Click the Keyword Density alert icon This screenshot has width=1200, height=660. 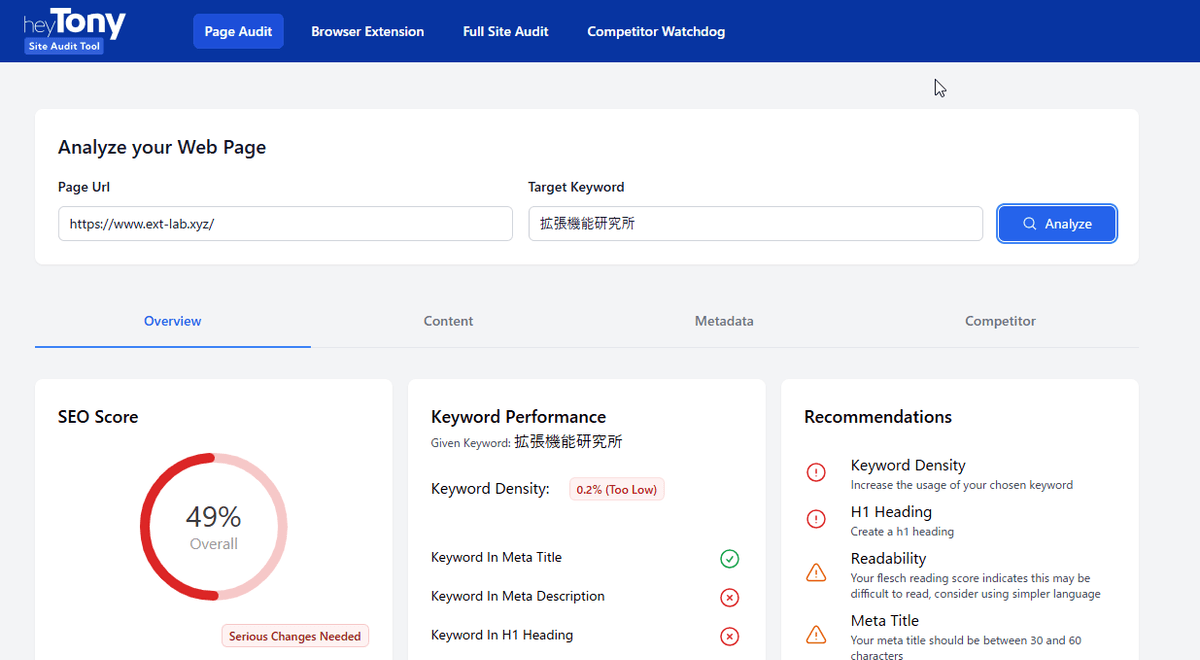tap(816, 473)
